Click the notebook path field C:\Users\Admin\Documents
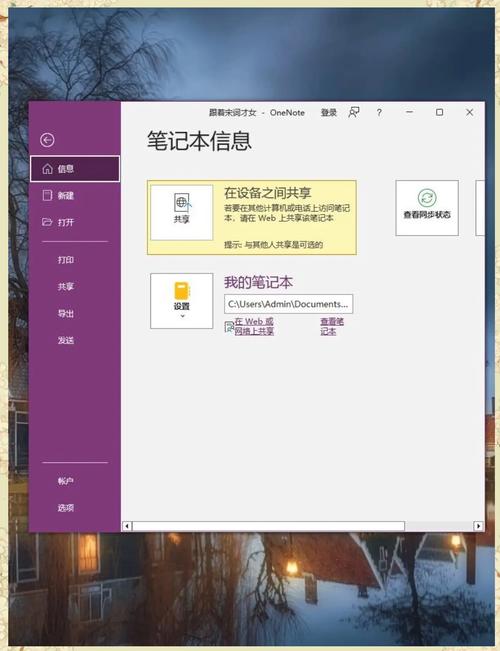This screenshot has height=651, width=500. (289, 304)
